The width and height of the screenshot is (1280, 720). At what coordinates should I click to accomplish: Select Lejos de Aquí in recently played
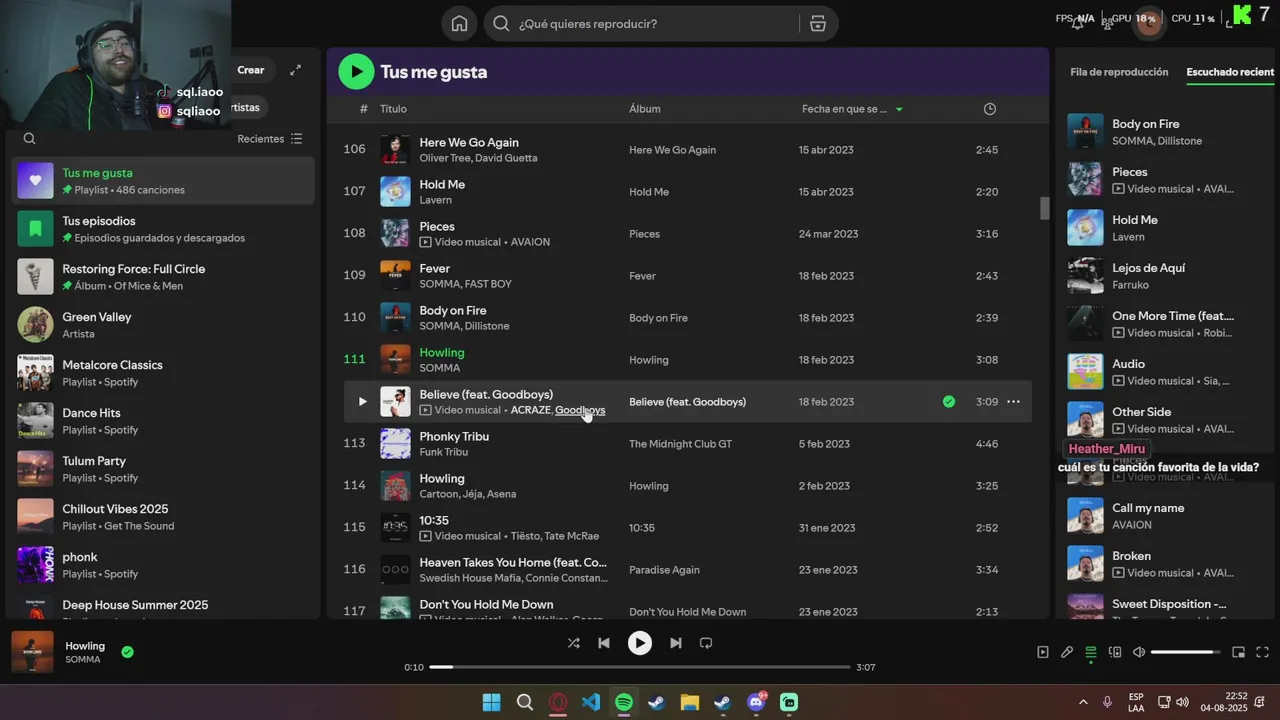click(x=1149, y=268)
